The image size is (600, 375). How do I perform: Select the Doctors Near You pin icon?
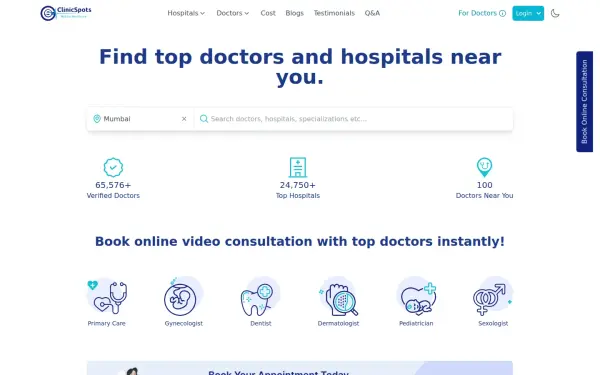[x=484, y=168]
